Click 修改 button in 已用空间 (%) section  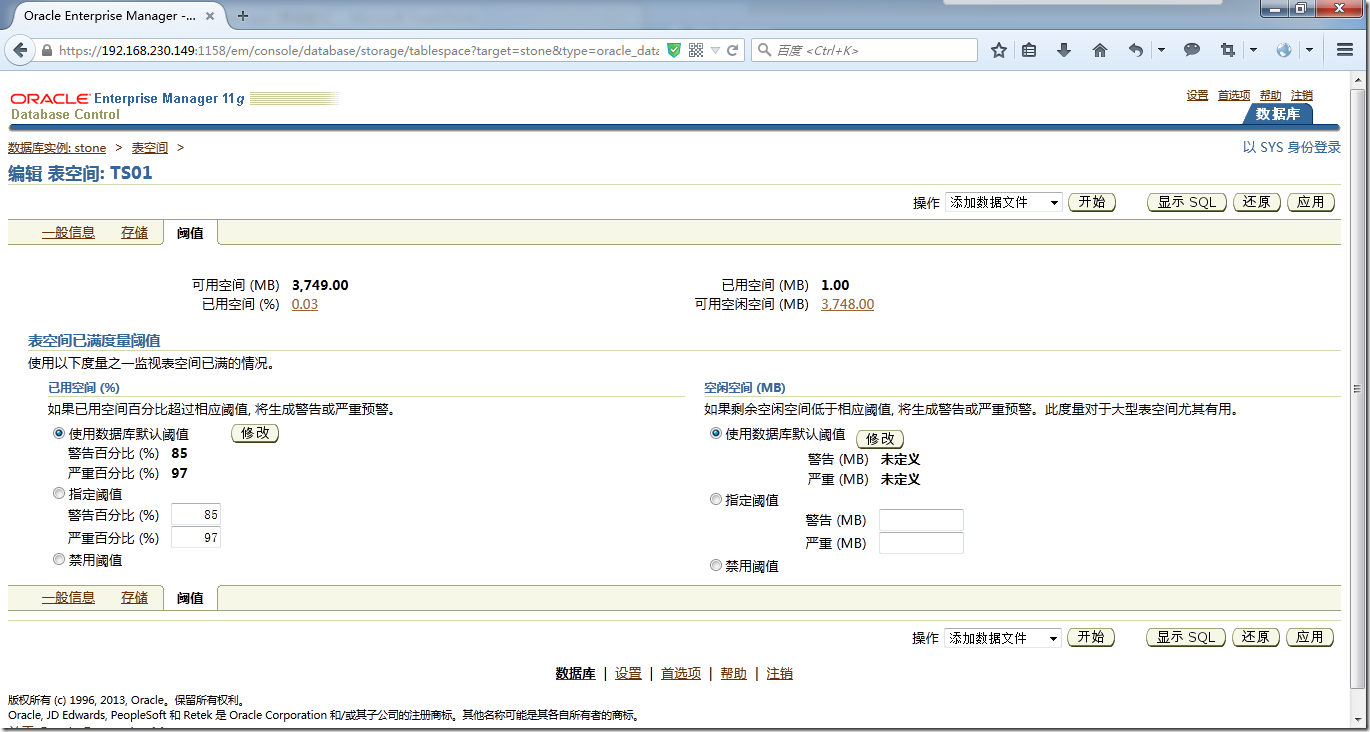coord(255,433)
